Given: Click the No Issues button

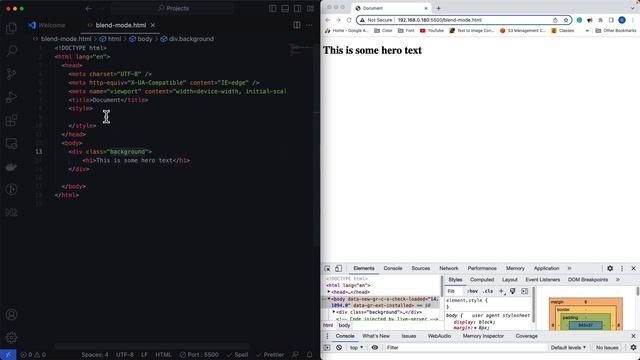Looking at the screenshot, I should pyautogui.click(x=607, y=348).
